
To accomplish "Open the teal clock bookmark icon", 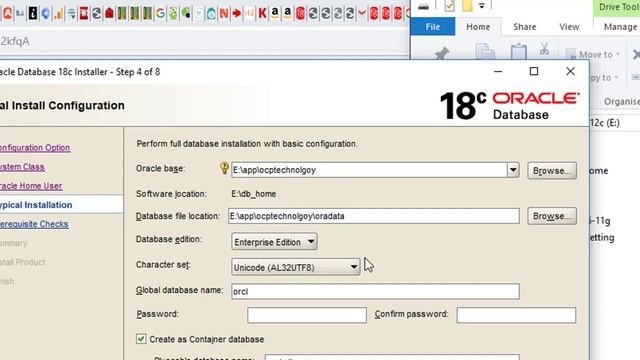I will pos(211,13).
